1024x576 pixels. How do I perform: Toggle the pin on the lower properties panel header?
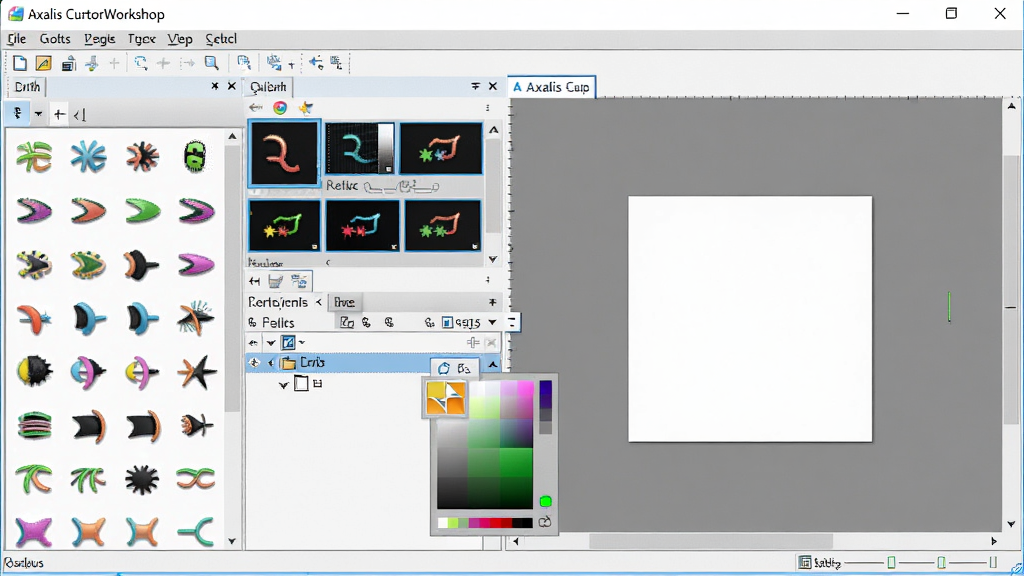click(492, 302)
